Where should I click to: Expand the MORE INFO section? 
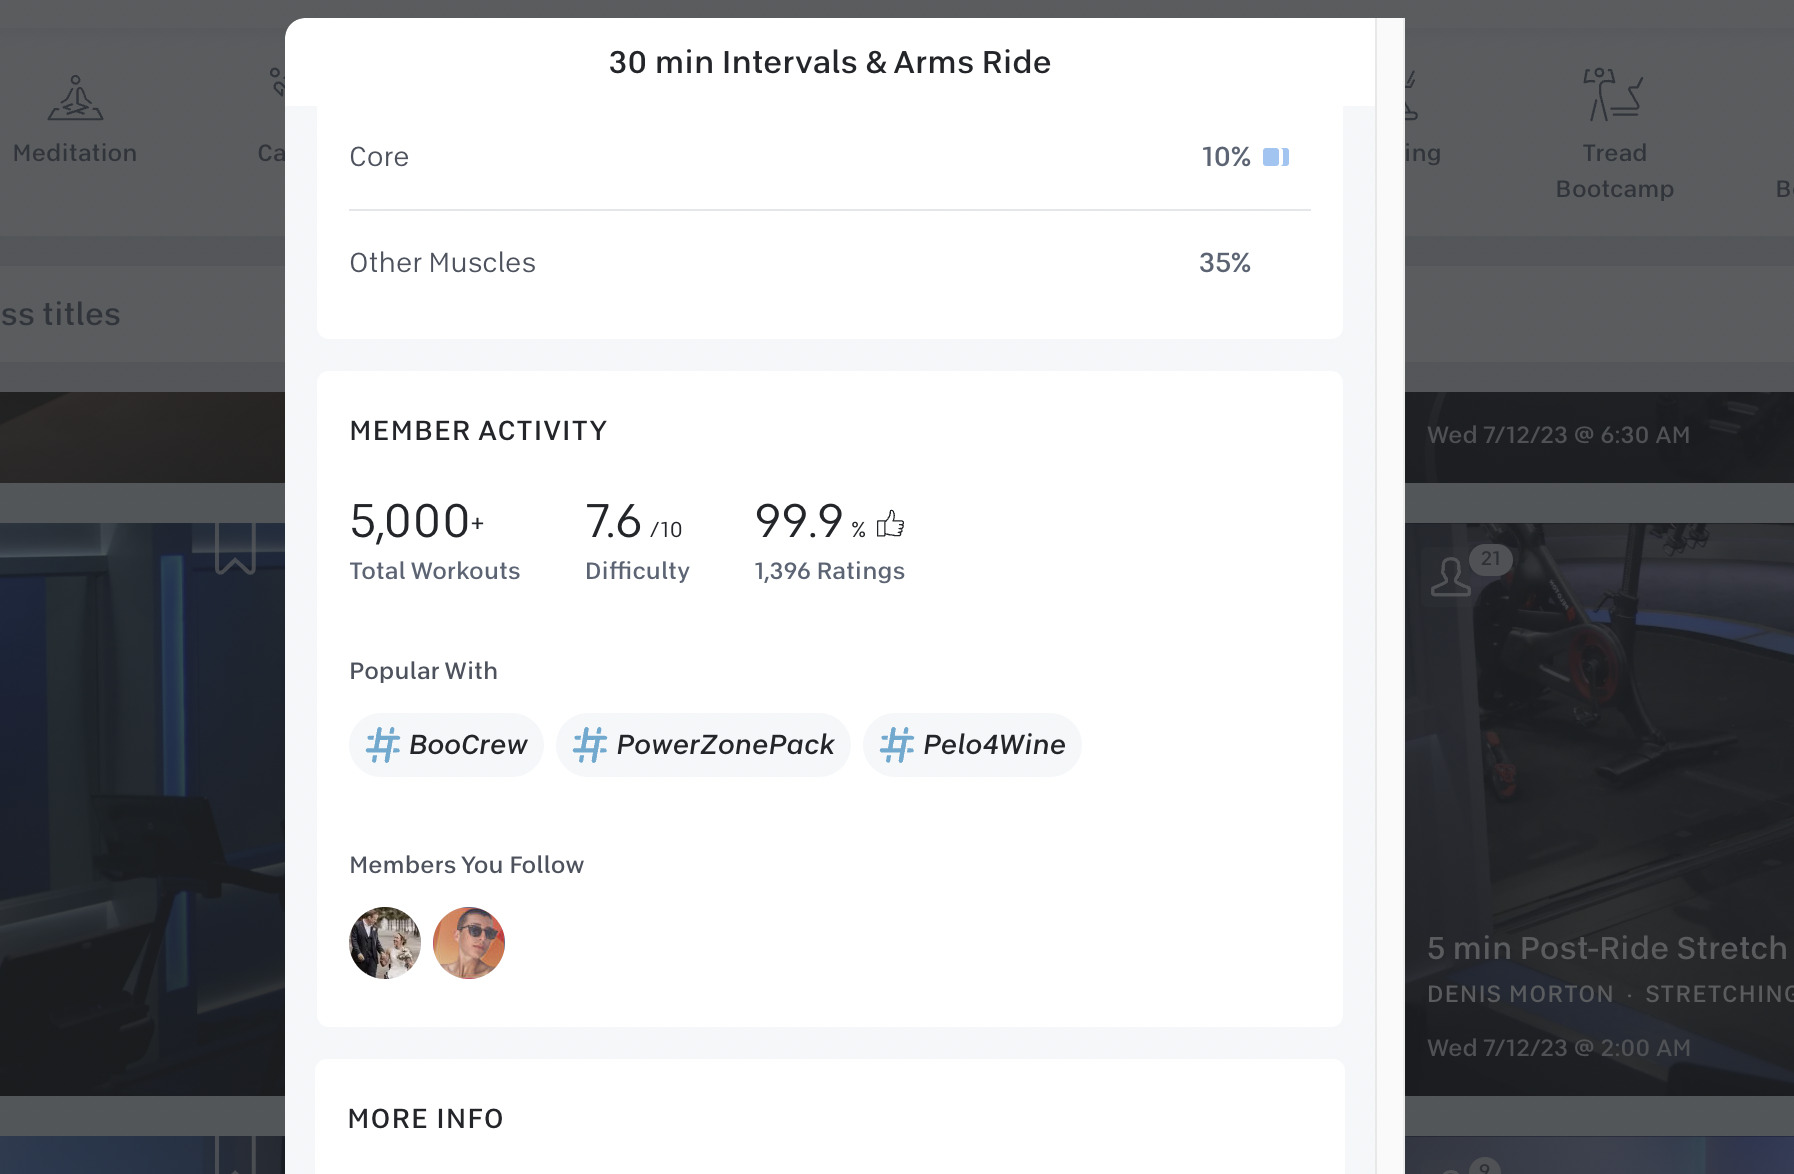[x=425, y=1119]
